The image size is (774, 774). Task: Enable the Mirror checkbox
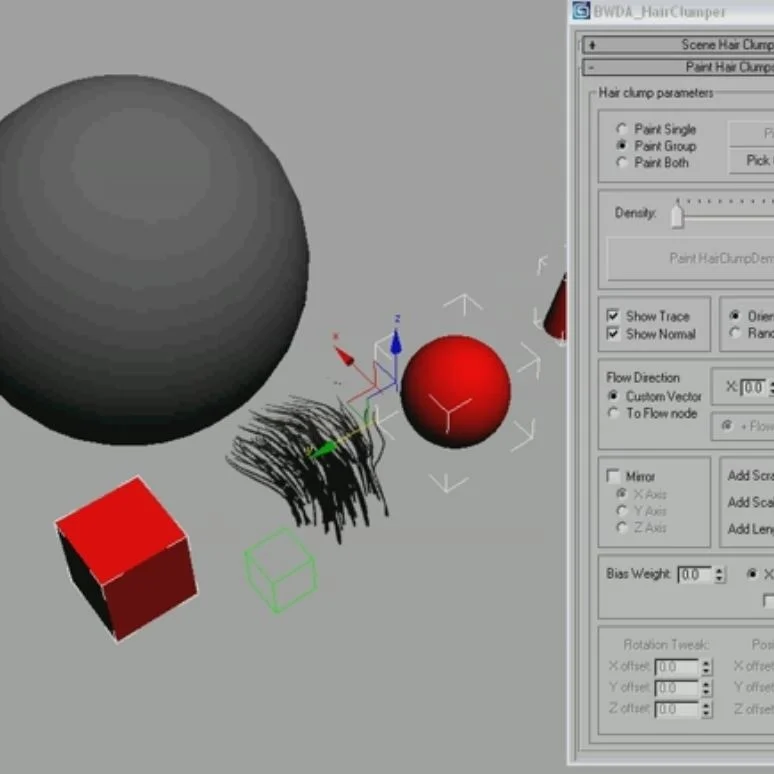613,476
